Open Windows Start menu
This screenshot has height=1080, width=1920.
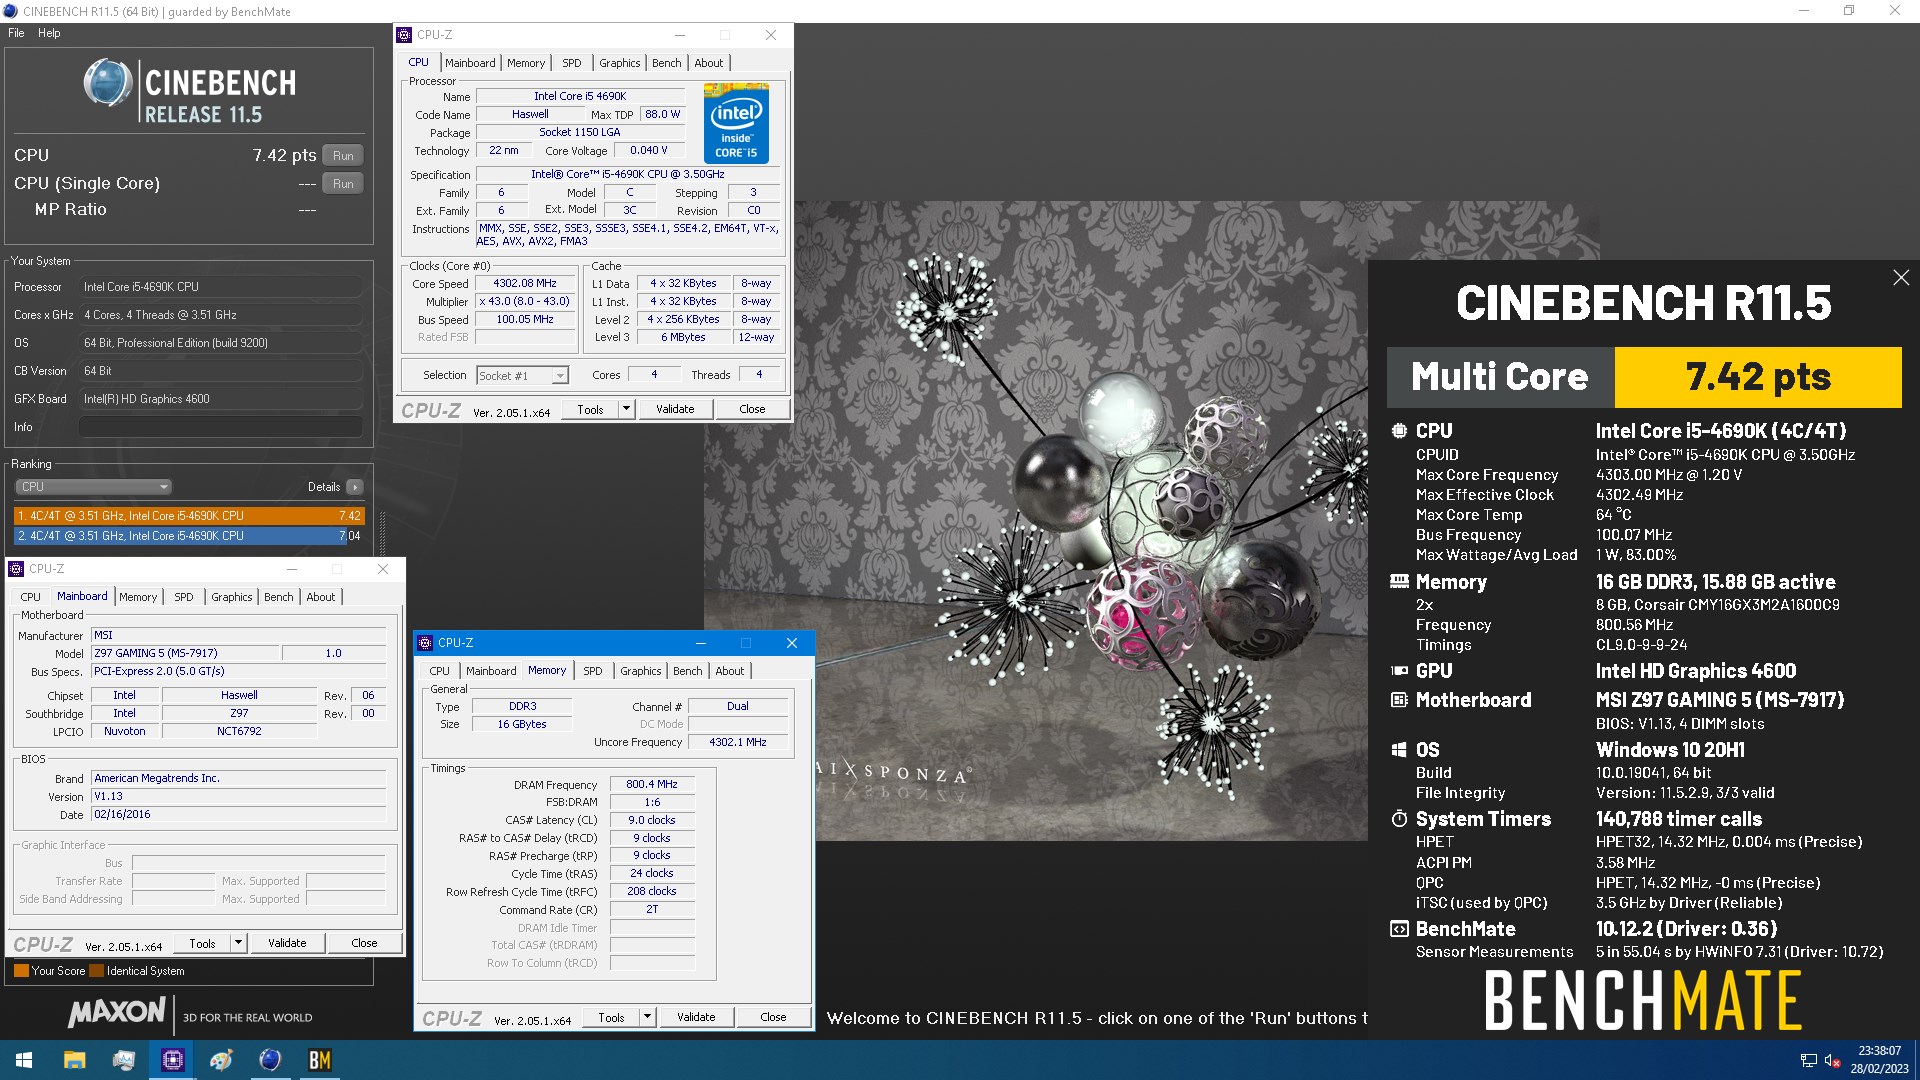(x=24, y=1060)
